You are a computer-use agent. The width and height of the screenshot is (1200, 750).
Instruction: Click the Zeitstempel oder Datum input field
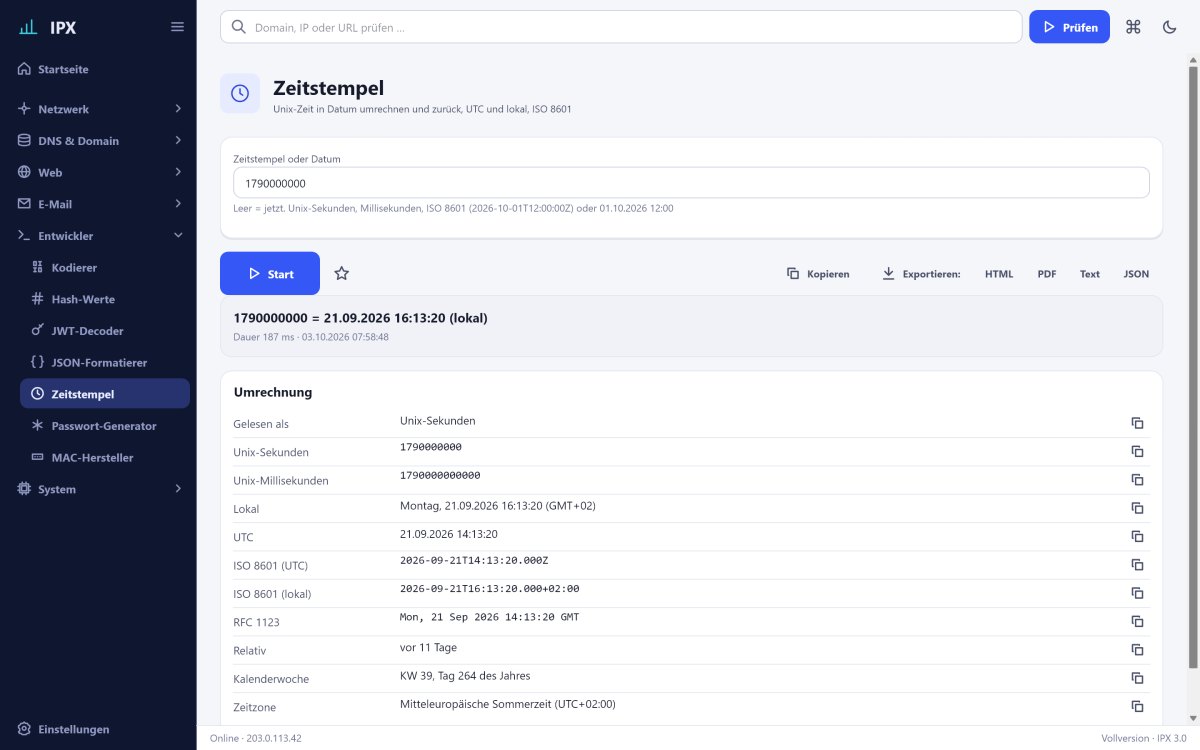coord(691,183)
